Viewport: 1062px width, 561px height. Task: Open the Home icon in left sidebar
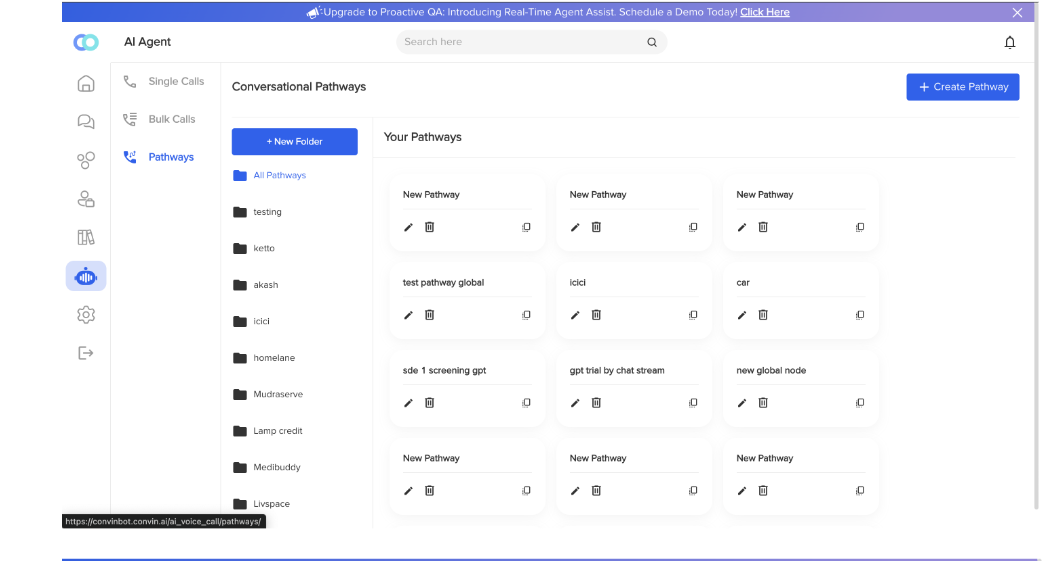[x=86, y=83]
